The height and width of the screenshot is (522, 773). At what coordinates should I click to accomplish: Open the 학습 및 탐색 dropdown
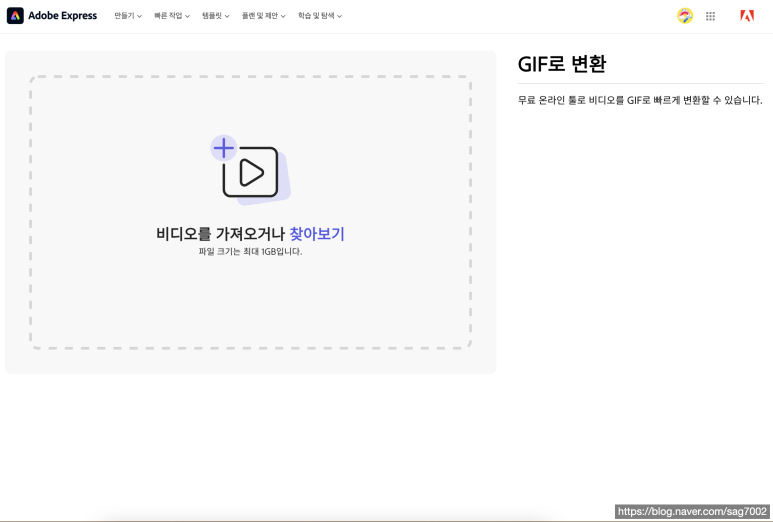320,16
